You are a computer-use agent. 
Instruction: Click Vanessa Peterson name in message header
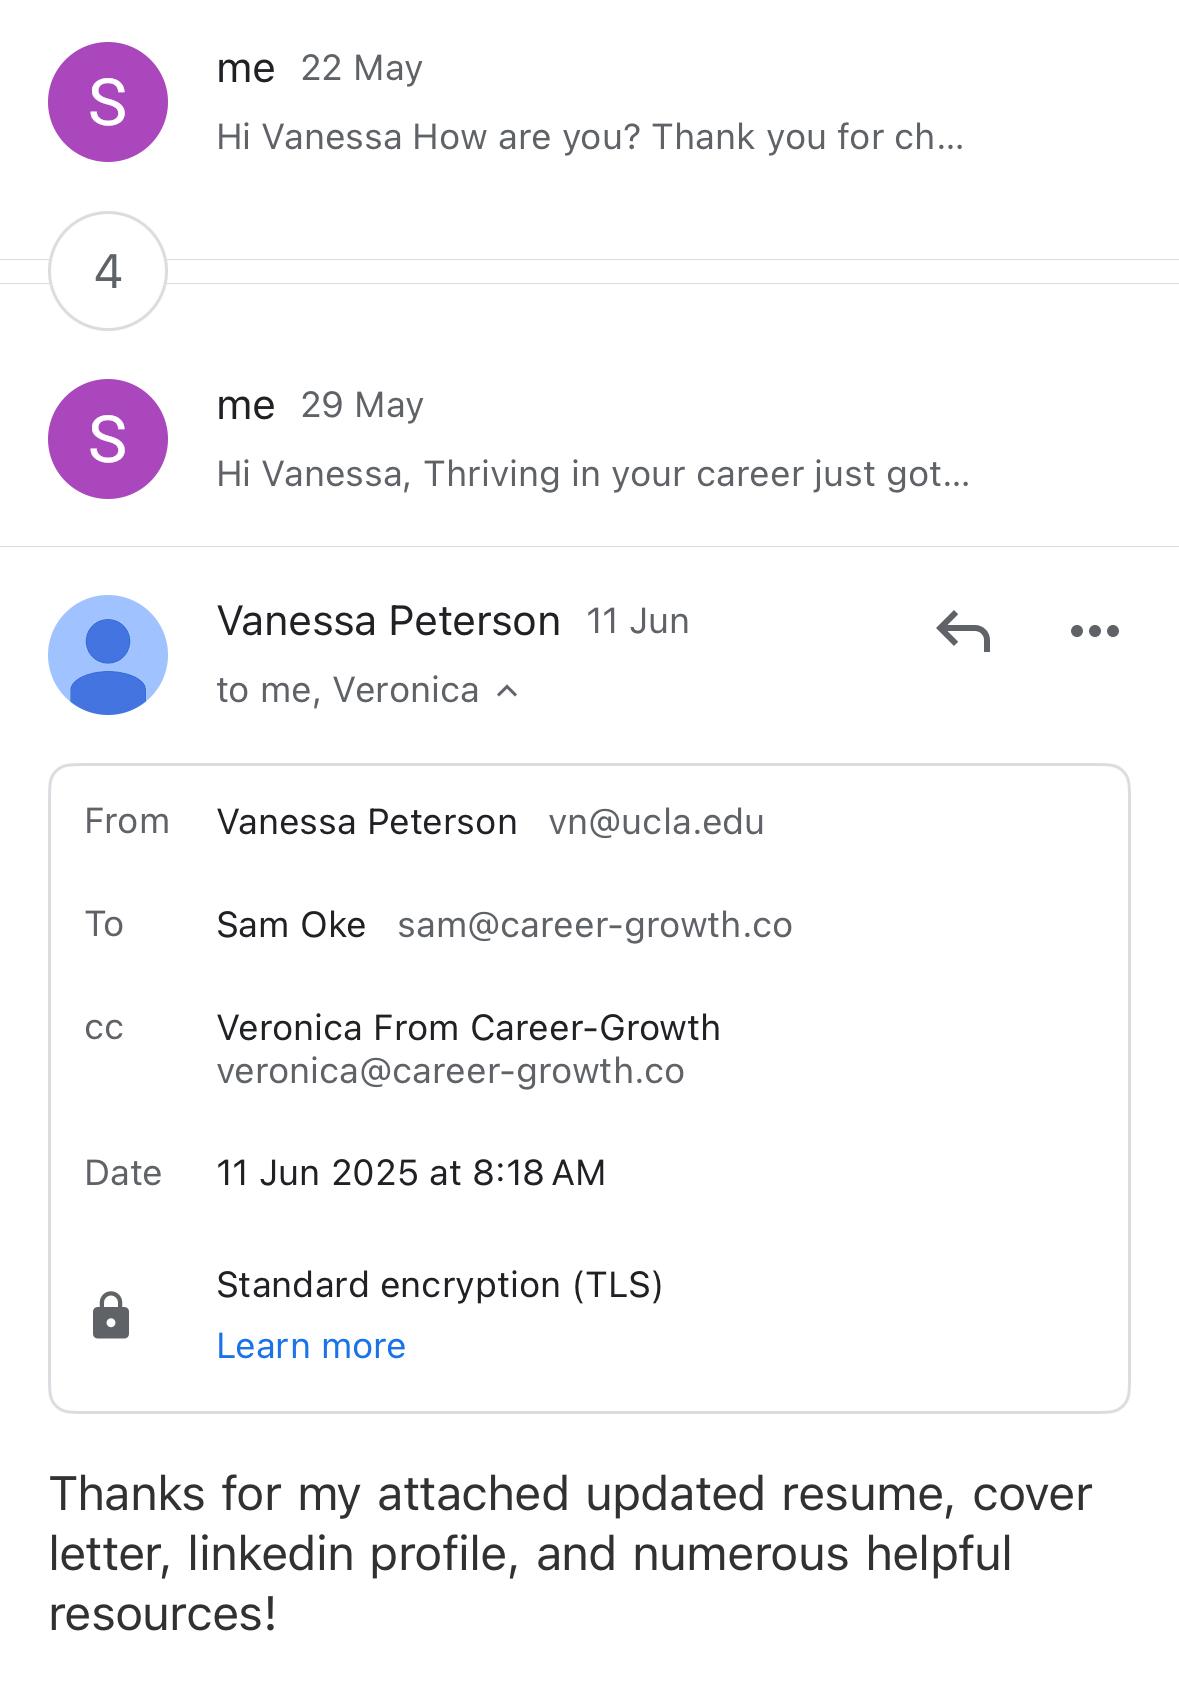coord(388,621)
